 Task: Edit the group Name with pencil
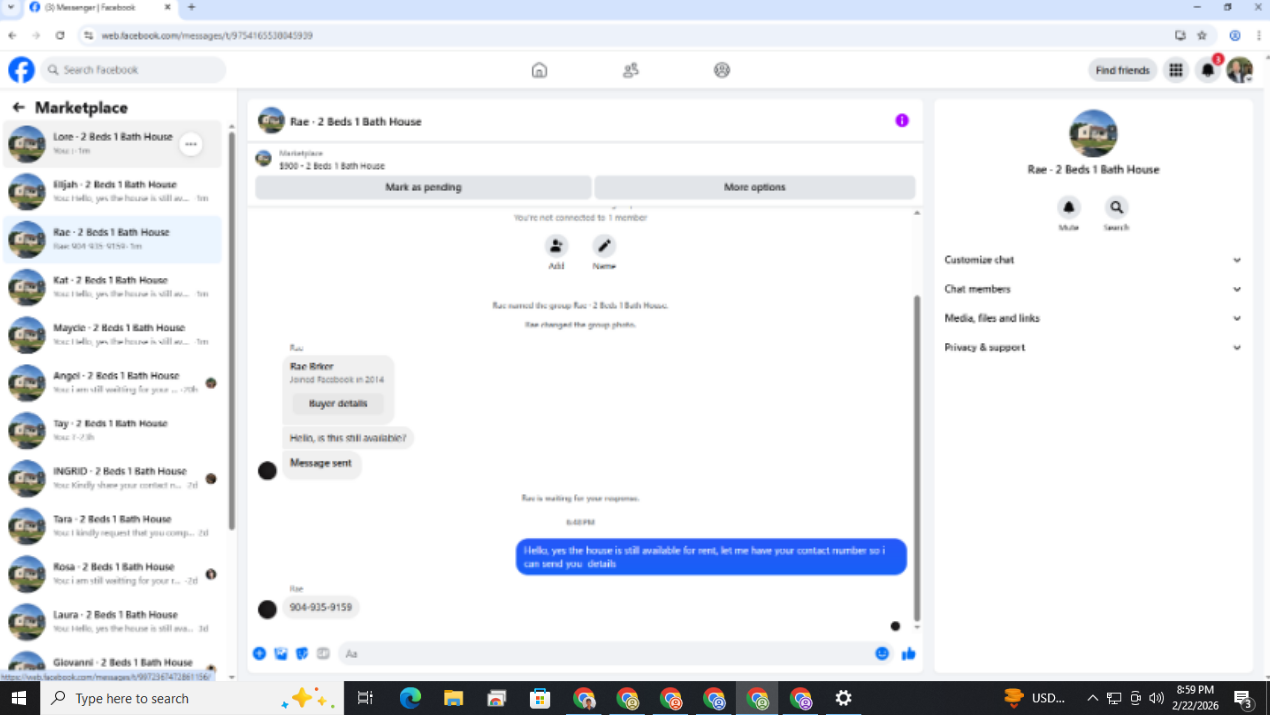coord(604,246)
